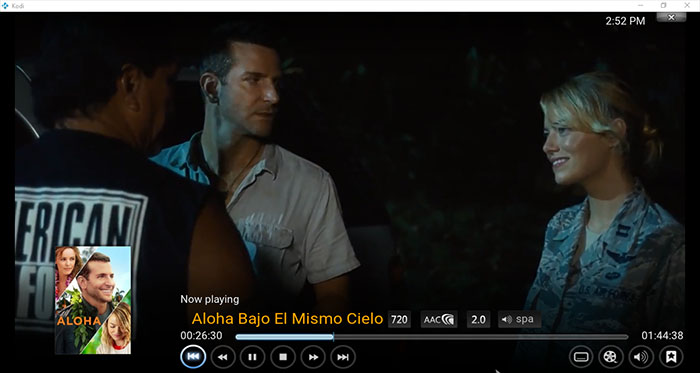The width and height of the screenshot is (700, 373).
Task: Click the Aloha movie poster thumbnail
Action: point(93,300)
